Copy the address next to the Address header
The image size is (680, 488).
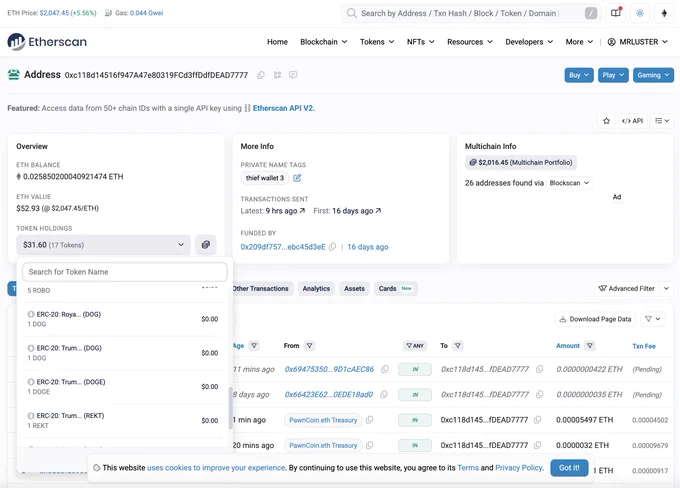pos(261,75)
